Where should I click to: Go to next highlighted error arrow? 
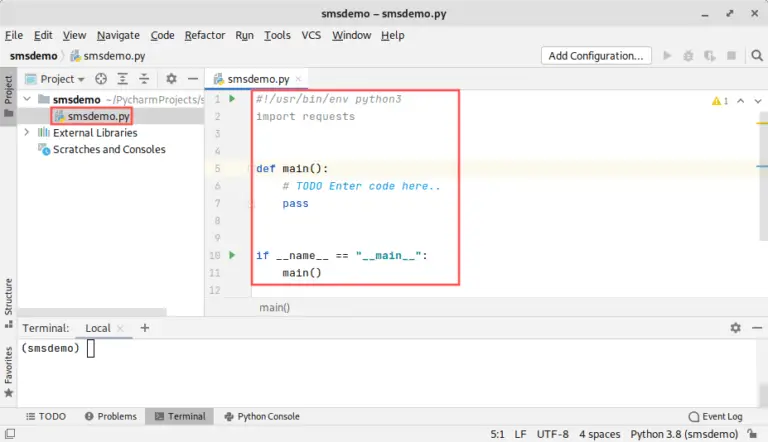point(758,101)
